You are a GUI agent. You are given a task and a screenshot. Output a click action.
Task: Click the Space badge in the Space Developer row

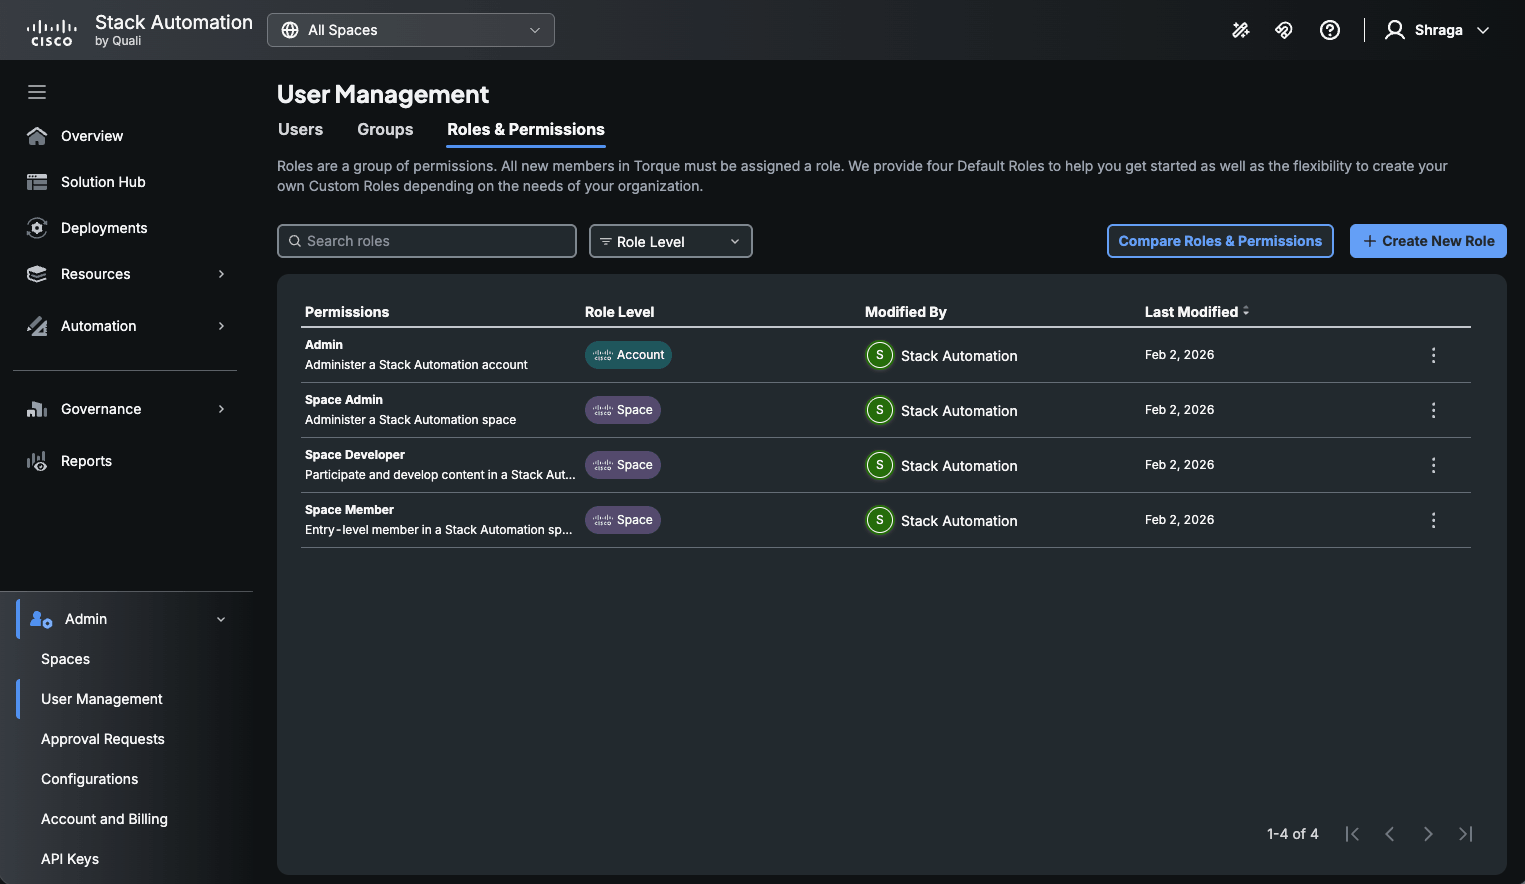623,465
